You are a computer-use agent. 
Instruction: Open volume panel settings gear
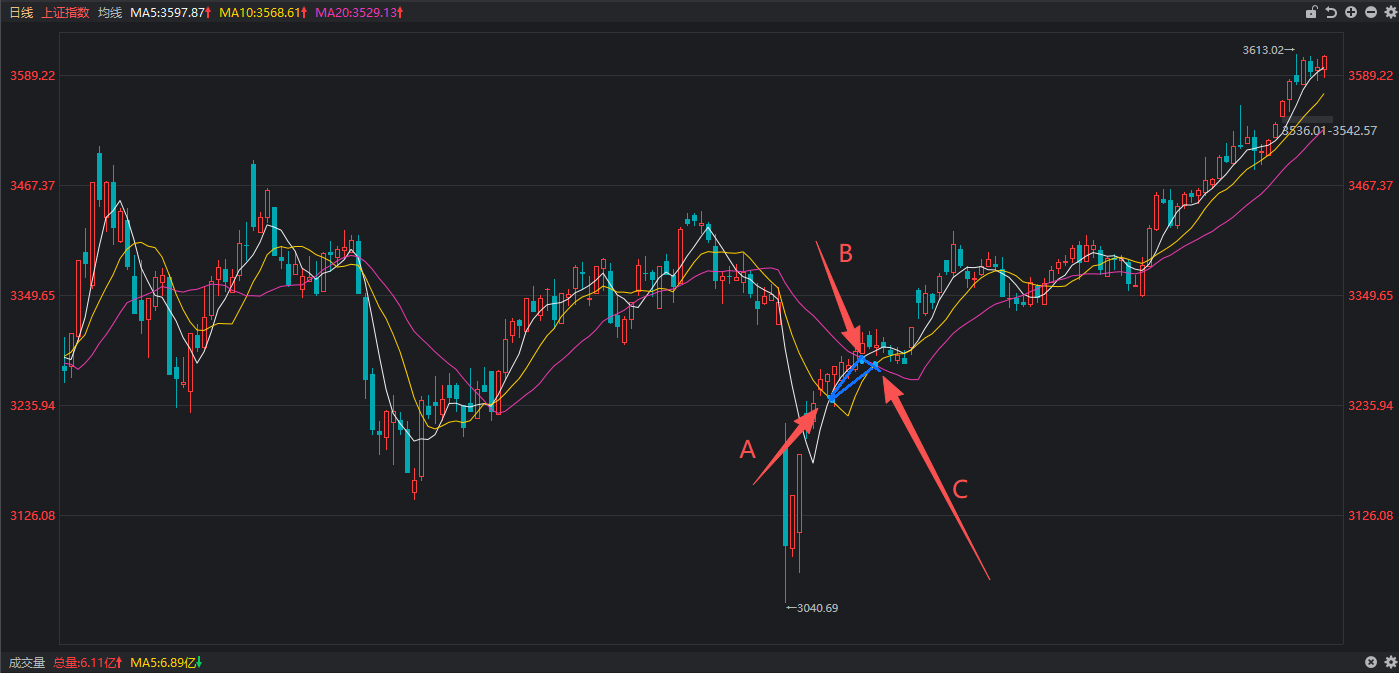tap(1389, 663)
